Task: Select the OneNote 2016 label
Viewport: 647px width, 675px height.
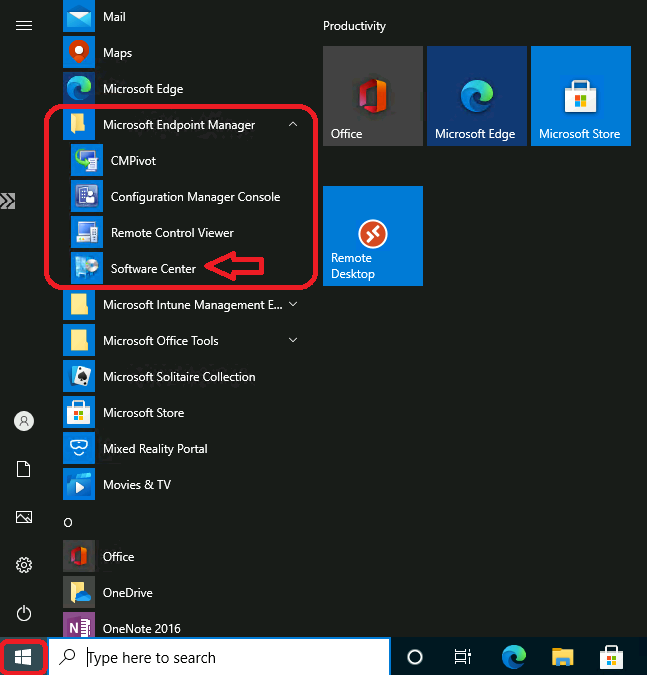Action: pos(142,629)
